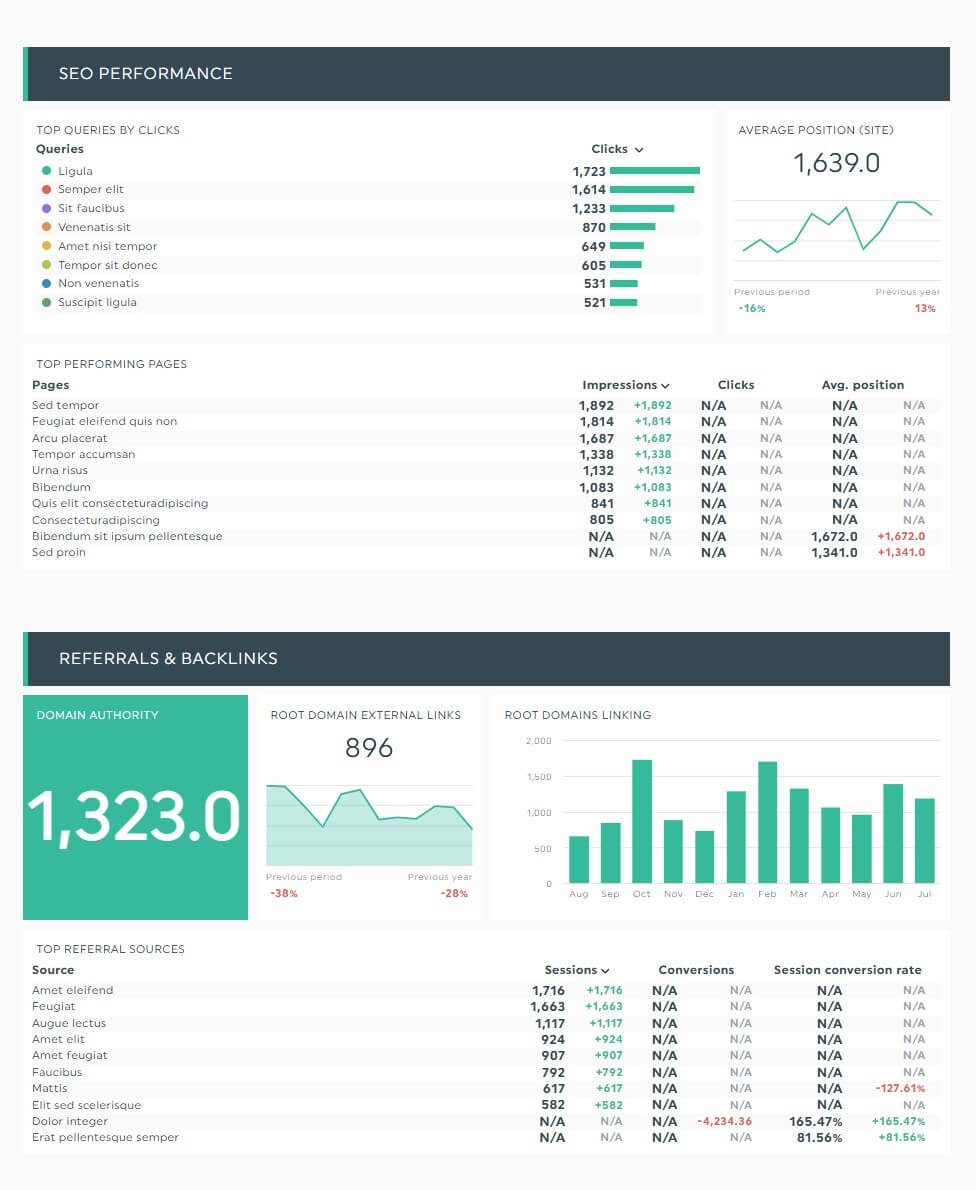Click the External Links area chart
The image size is (976, 1190).
tap(369, 825)
